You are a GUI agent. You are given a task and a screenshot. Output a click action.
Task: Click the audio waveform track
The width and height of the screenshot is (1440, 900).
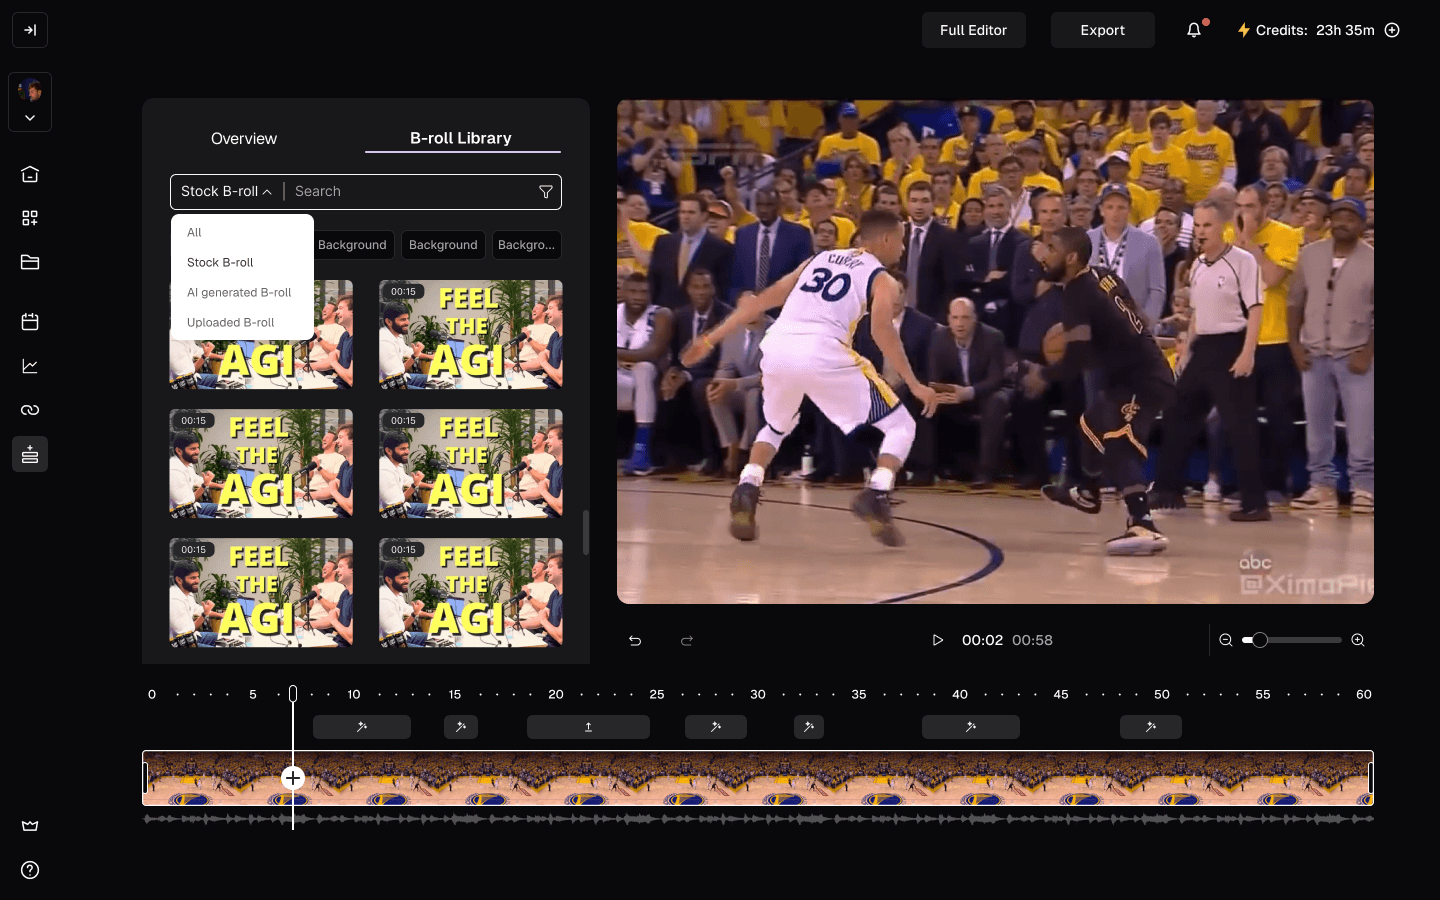coord(758,818)
